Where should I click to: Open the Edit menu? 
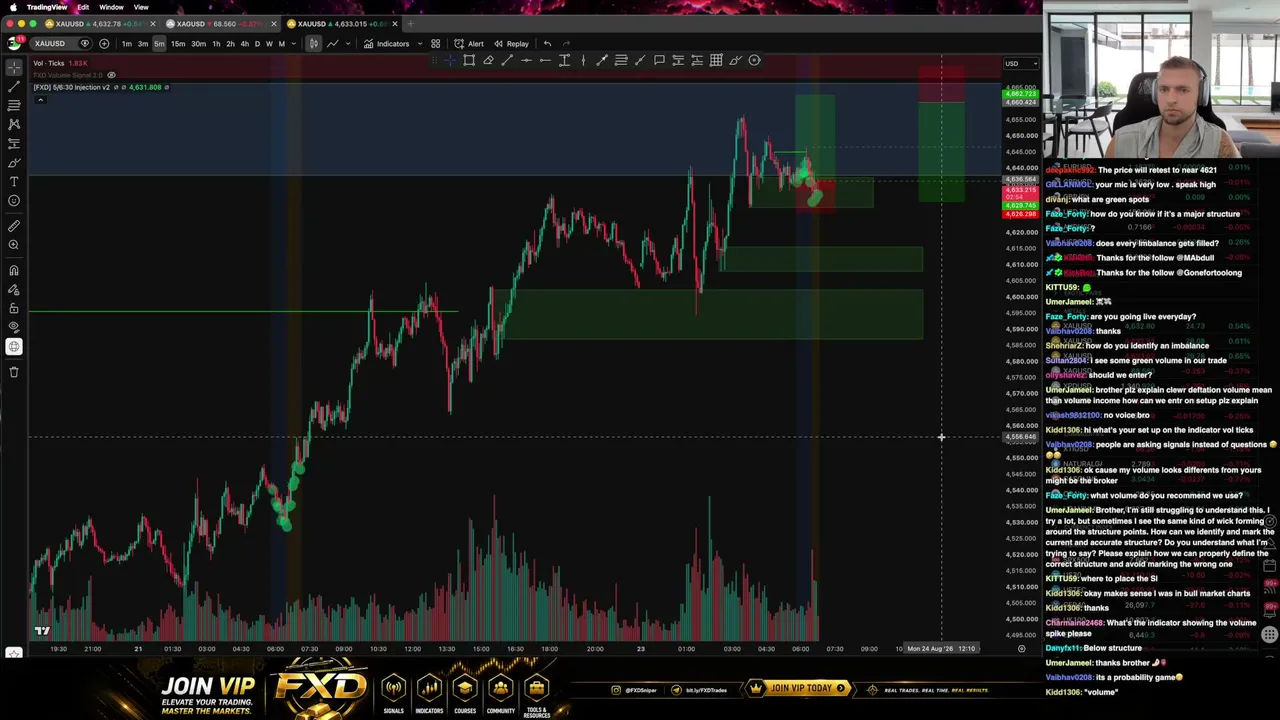click(83, 7)
